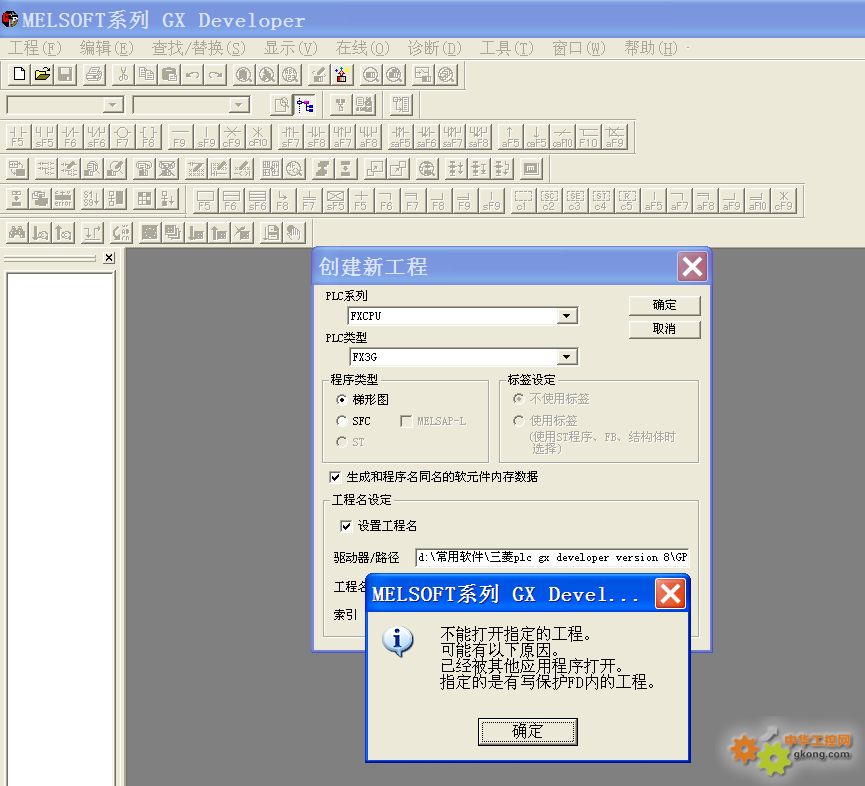Close the MELSOFT error message box

click(670, 594)
